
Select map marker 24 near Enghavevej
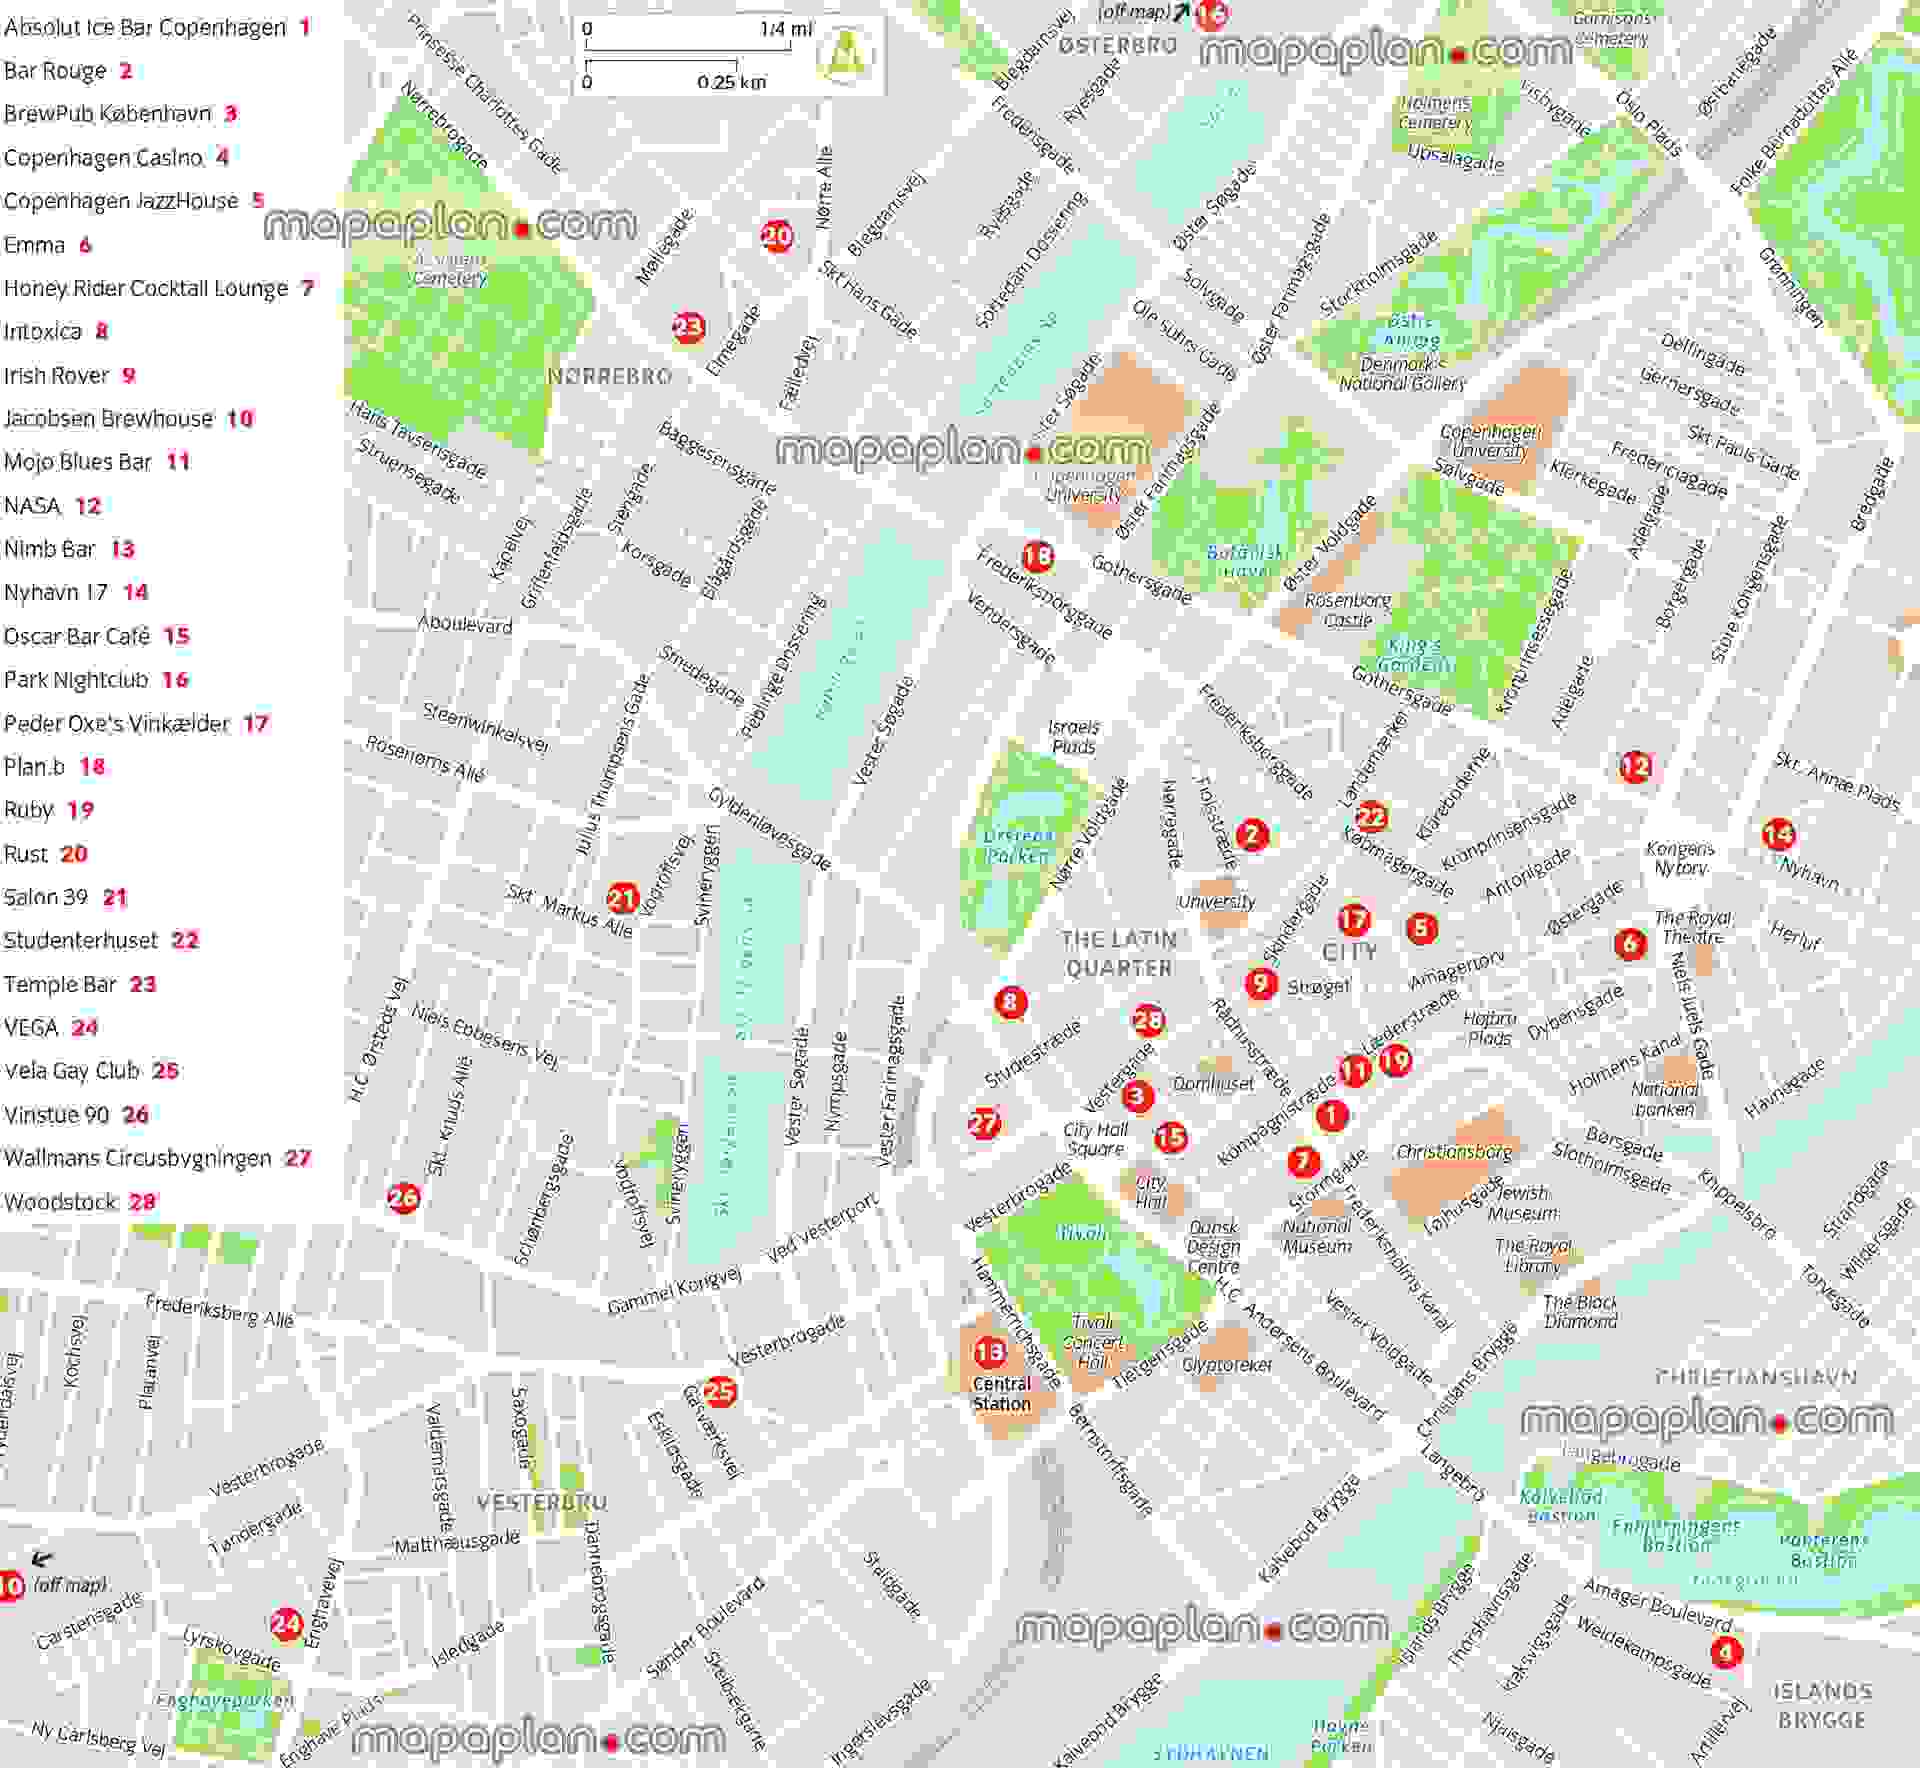point(286,1623)
